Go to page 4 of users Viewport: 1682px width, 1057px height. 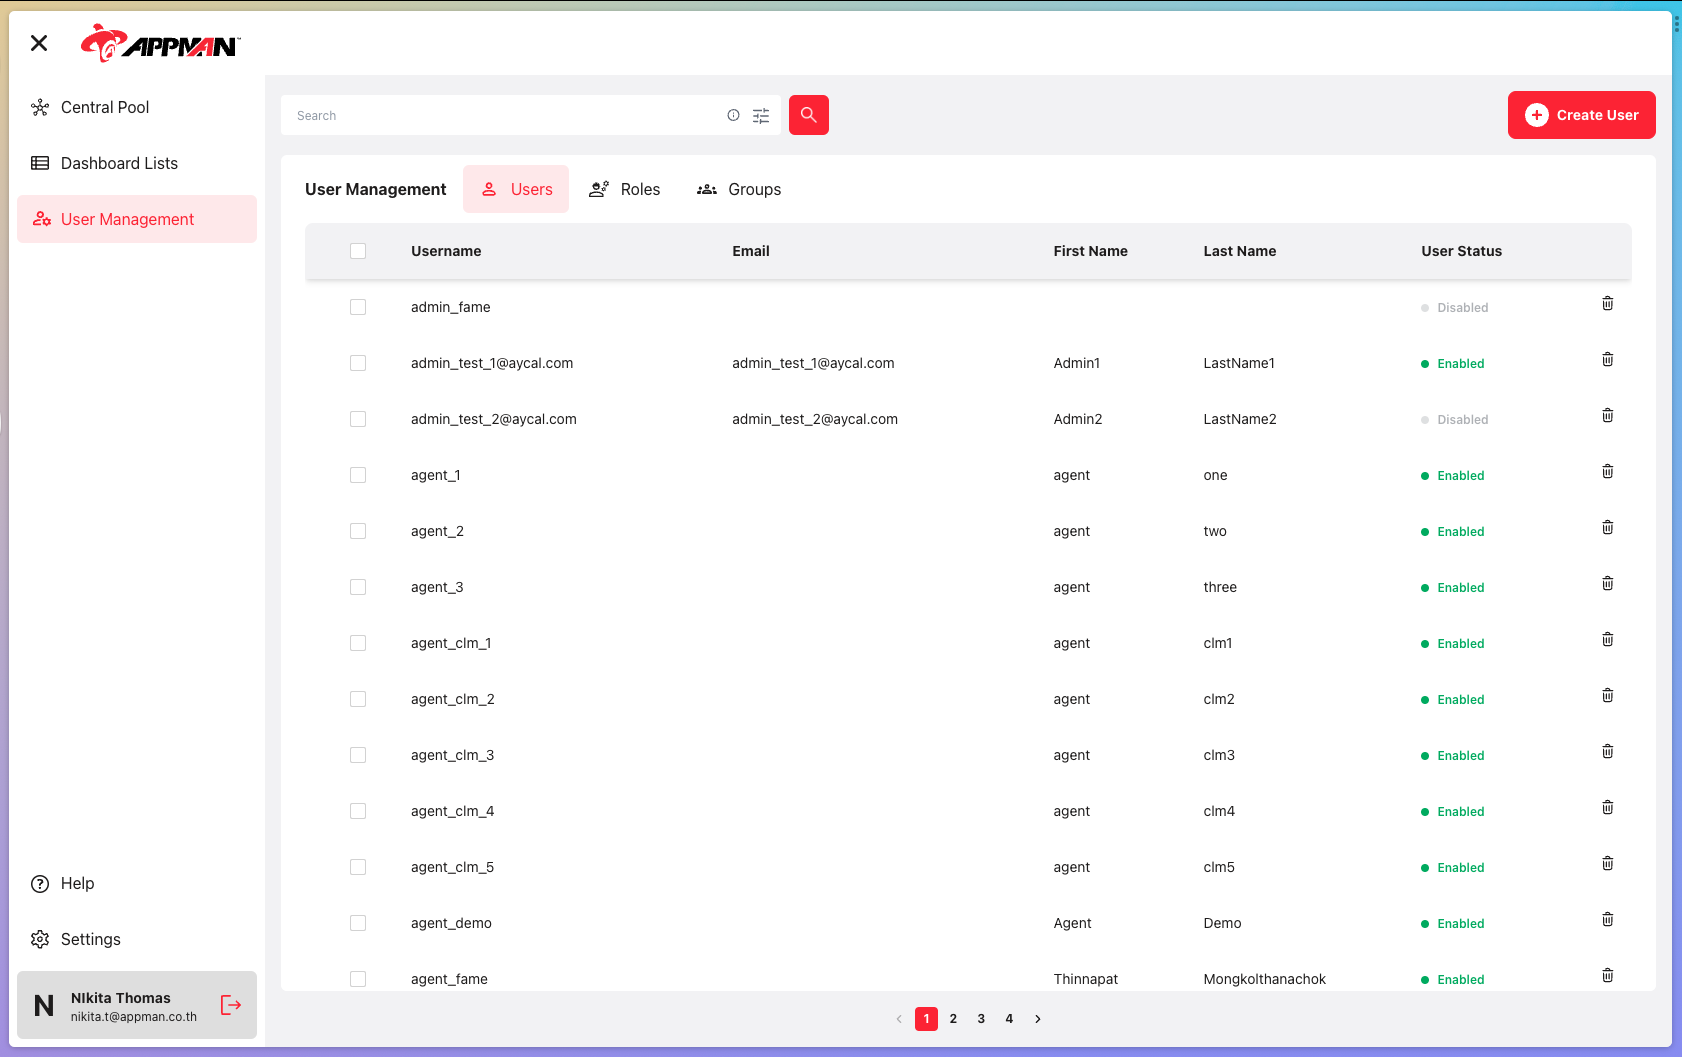pyautogui.click(x=1010, y=1019)
